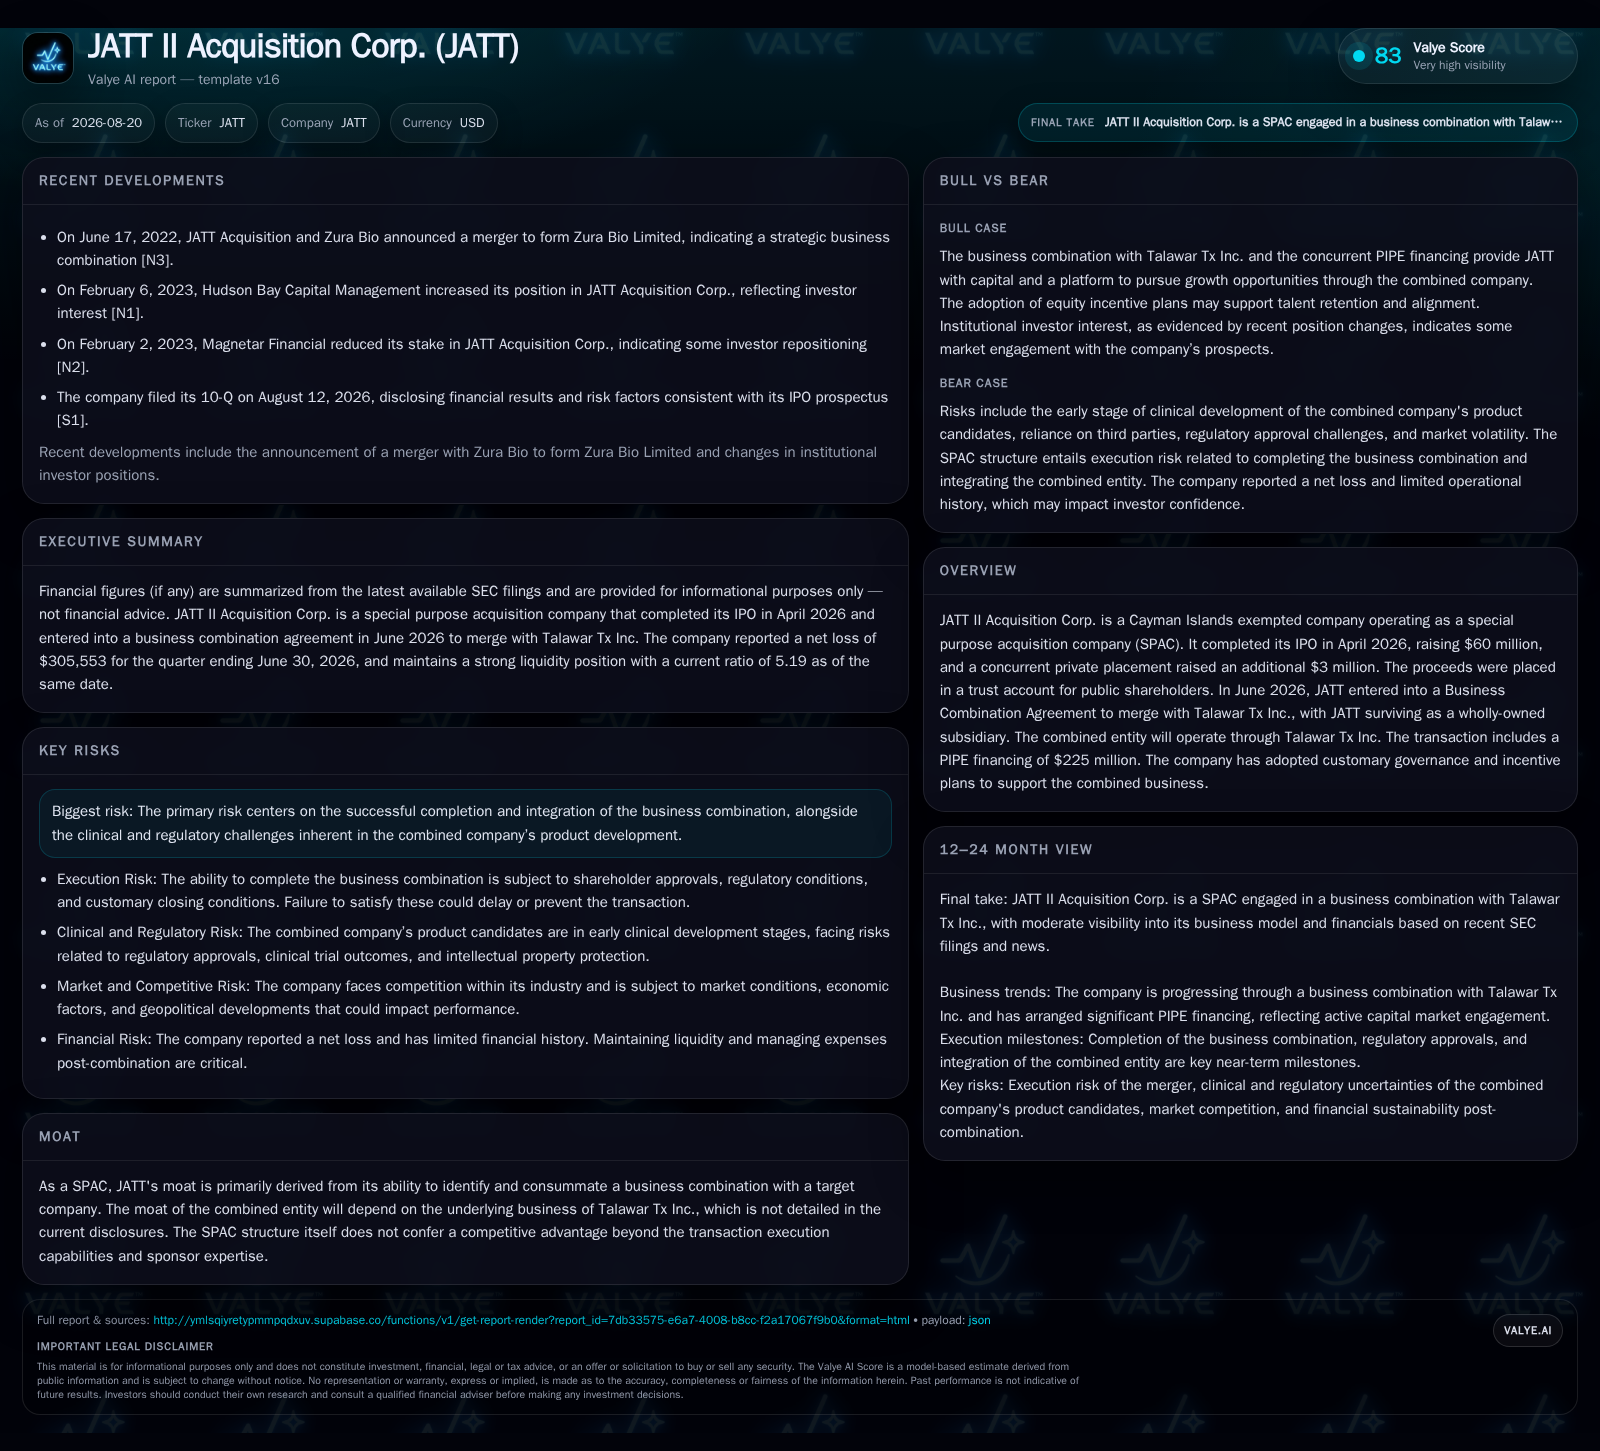The image size is (1600, 1451).
Task: Select the score value "83"
Action: pos(1388,56)
